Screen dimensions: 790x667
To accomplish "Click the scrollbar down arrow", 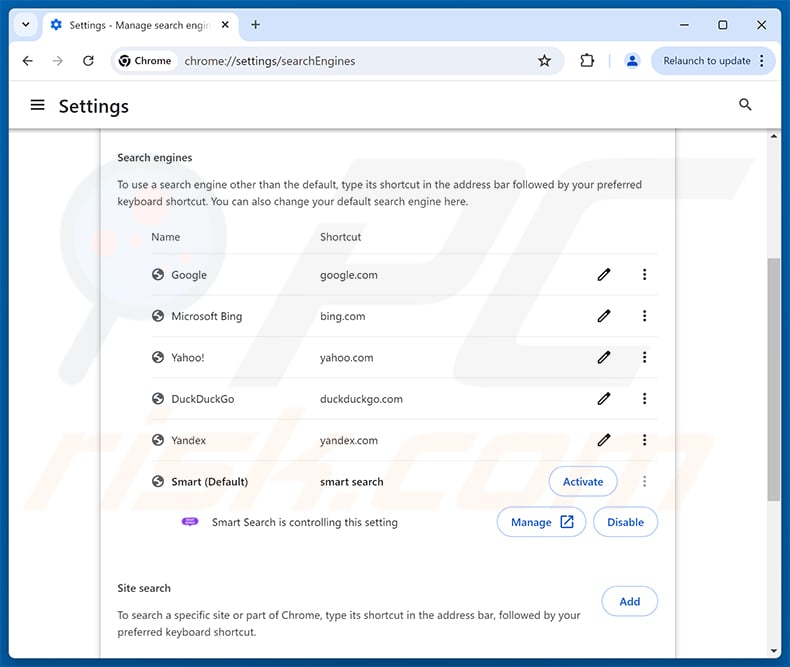I will 773,651.
